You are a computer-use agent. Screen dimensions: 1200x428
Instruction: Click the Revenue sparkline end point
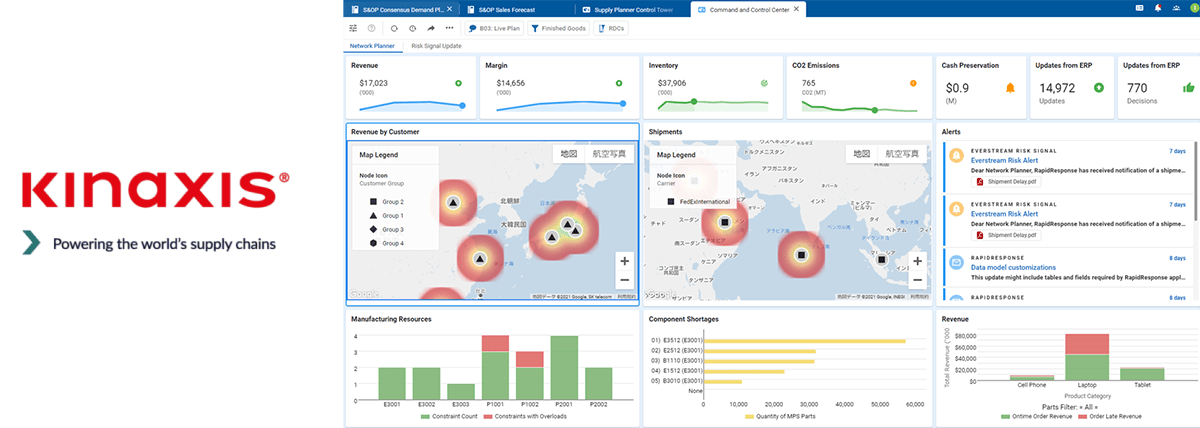click(x=462, y=105)
